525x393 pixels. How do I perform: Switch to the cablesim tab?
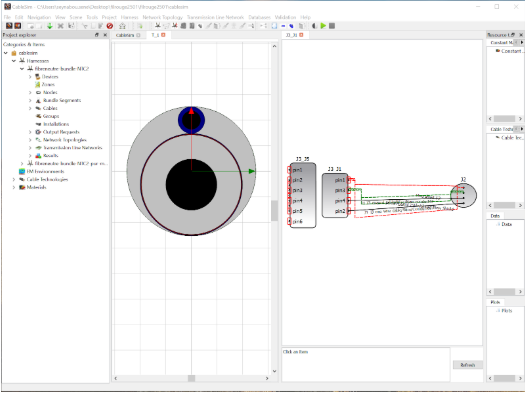[x=125, y=35]
